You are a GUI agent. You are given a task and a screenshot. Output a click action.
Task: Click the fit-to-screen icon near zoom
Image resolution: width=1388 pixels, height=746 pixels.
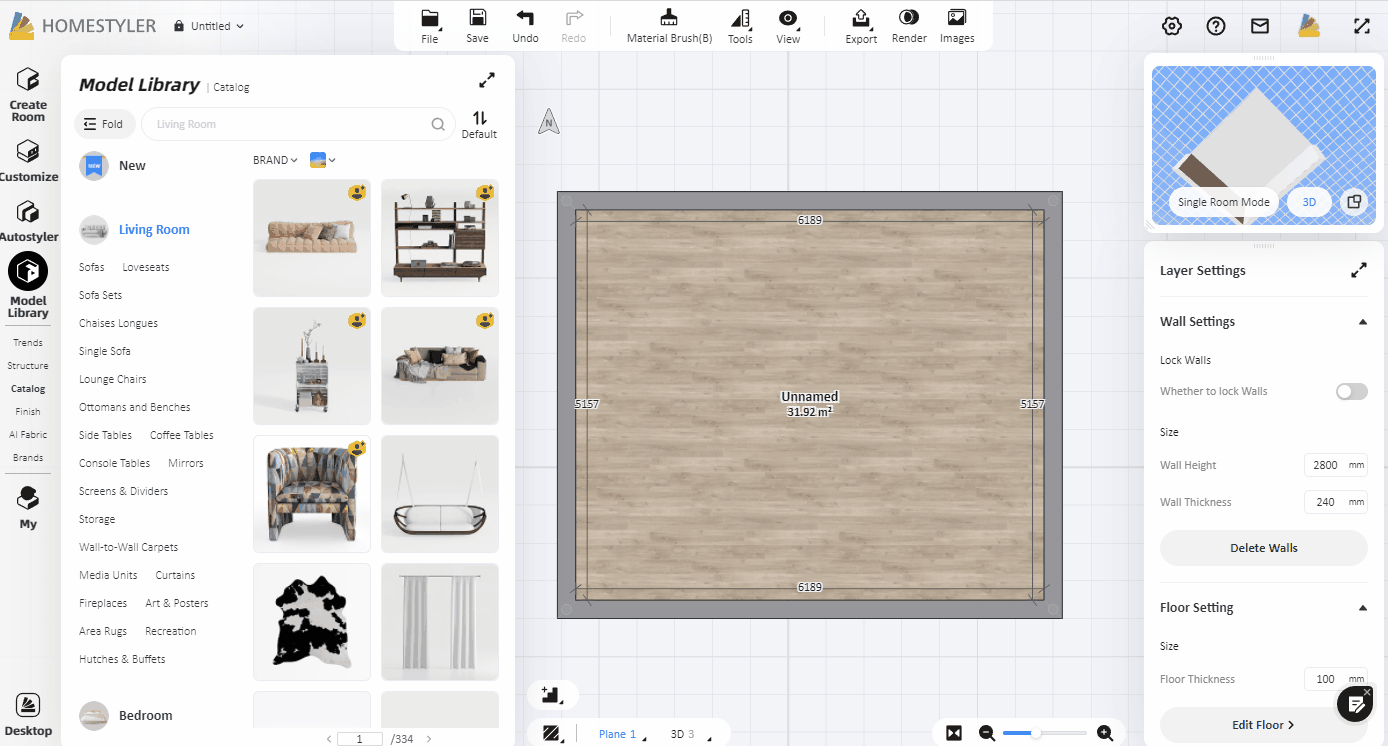954,733
